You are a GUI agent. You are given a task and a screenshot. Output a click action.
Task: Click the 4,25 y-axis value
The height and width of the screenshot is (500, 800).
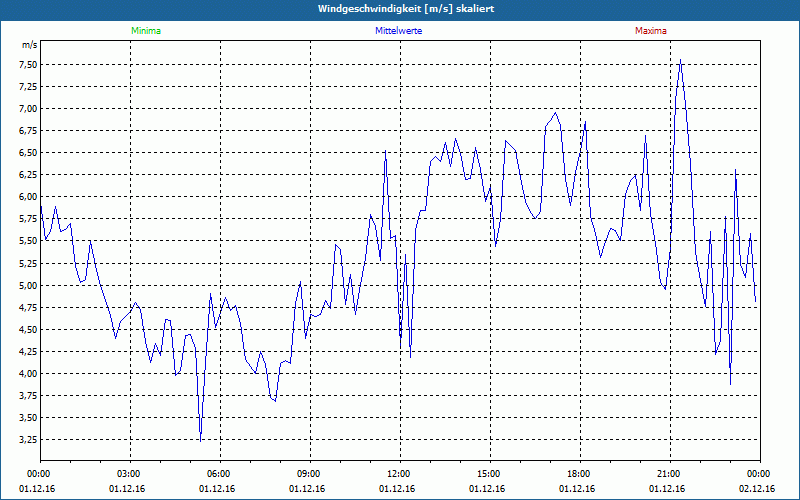coord(29,351)
